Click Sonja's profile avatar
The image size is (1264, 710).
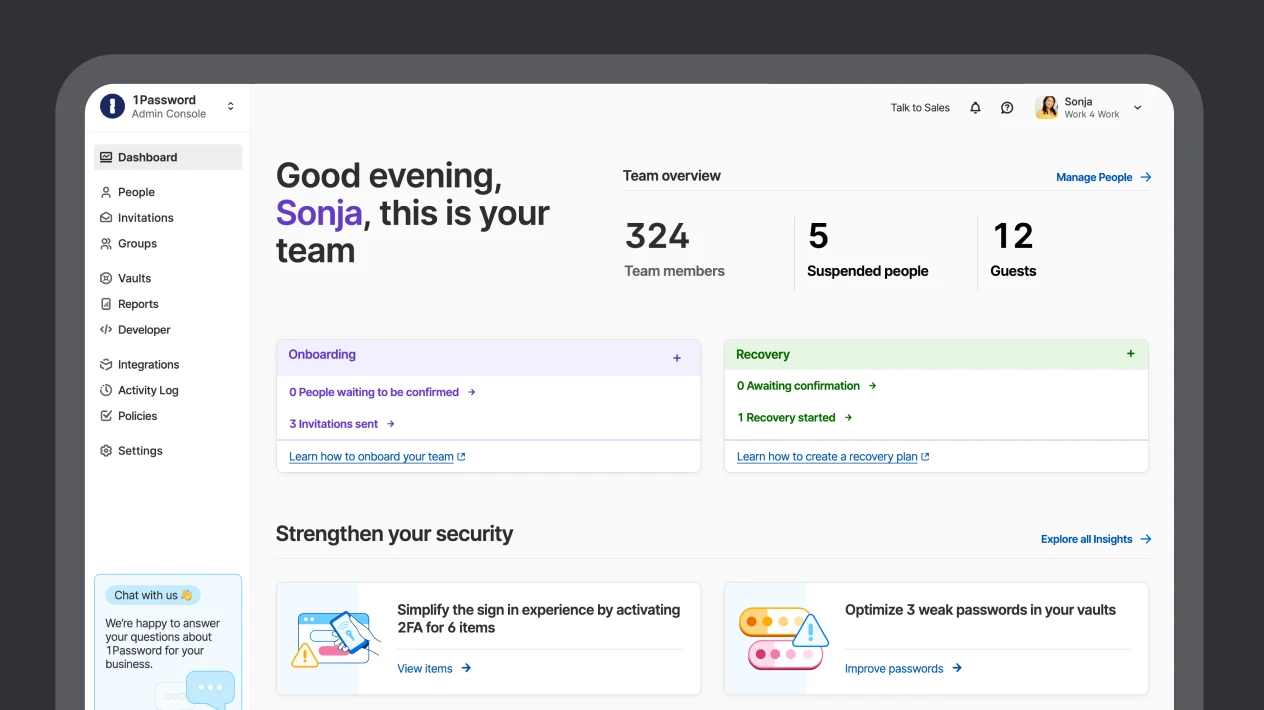(x=1047, y=107)
